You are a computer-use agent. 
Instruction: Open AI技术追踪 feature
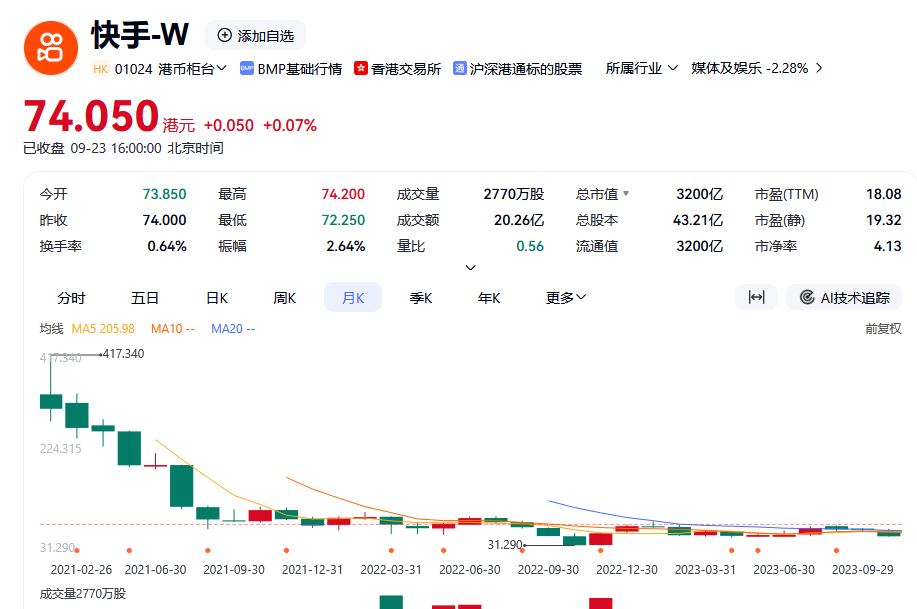click(844, 297)
